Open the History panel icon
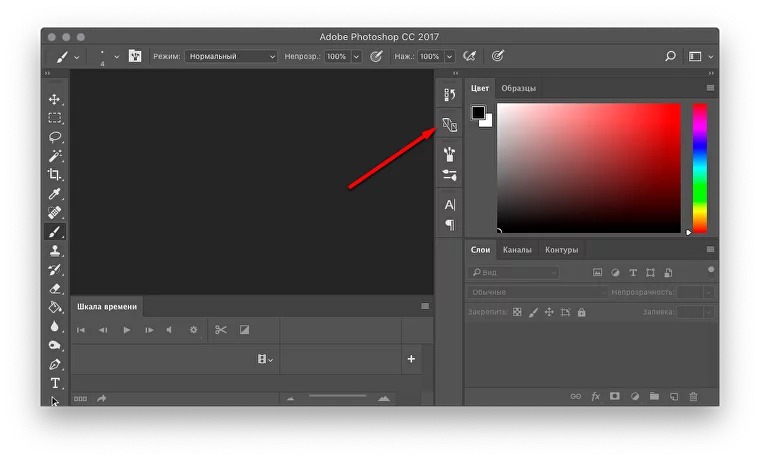The width and height of the screenshot is (760, 460). (x=450, y=94)
